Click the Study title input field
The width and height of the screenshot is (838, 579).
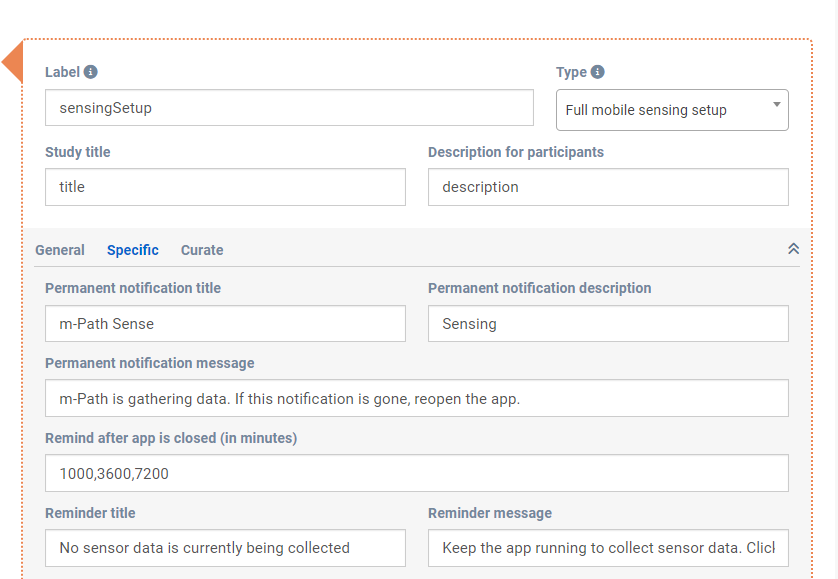(x=225, y=187)
